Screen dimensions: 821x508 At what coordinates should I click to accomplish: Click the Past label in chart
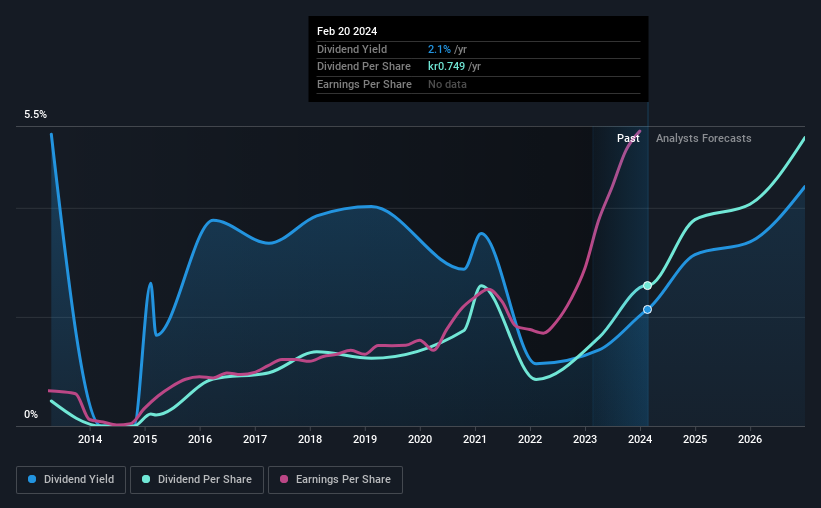coord(628,138)
